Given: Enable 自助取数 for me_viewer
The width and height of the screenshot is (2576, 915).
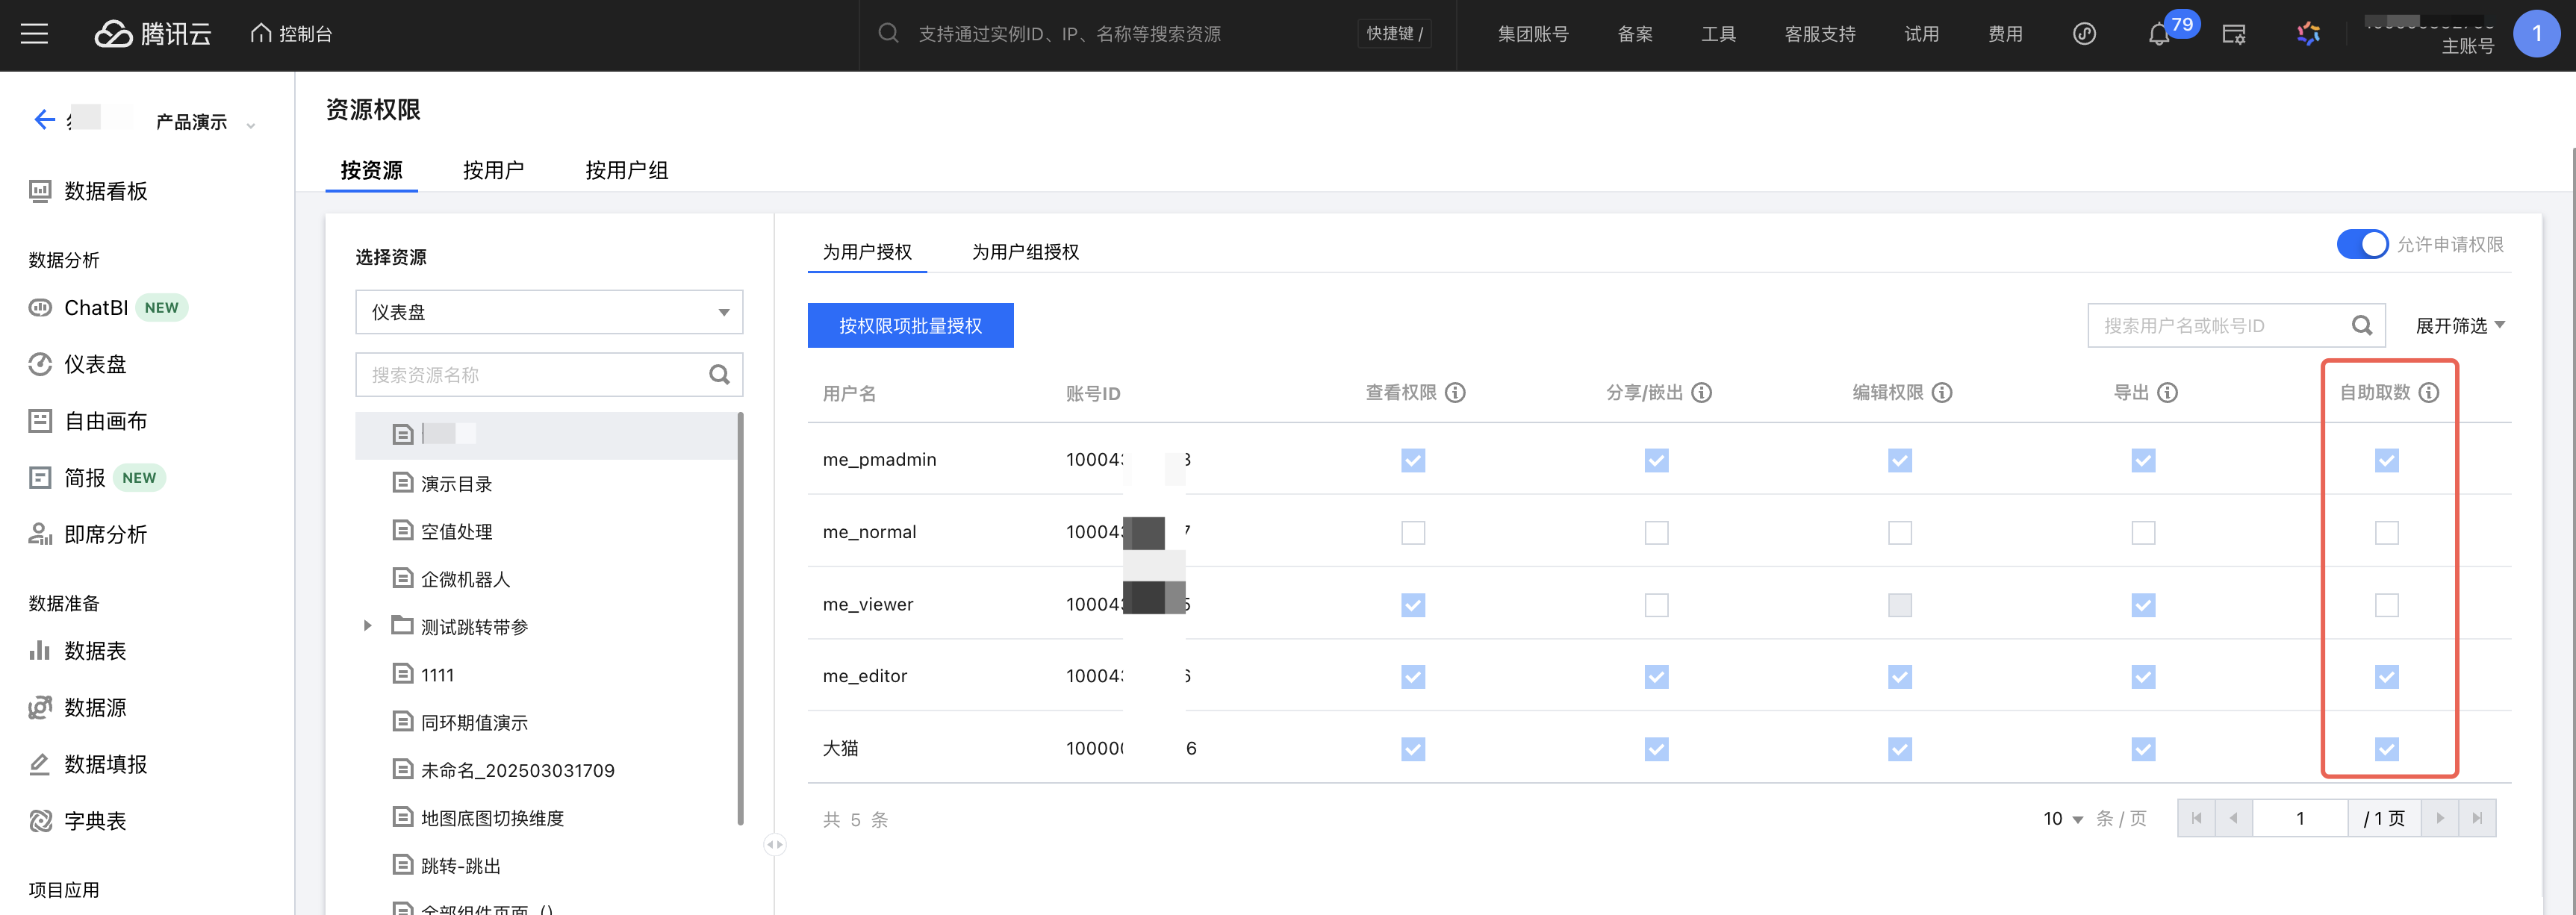Looking at the screenshot, I should pos(2386,605).
